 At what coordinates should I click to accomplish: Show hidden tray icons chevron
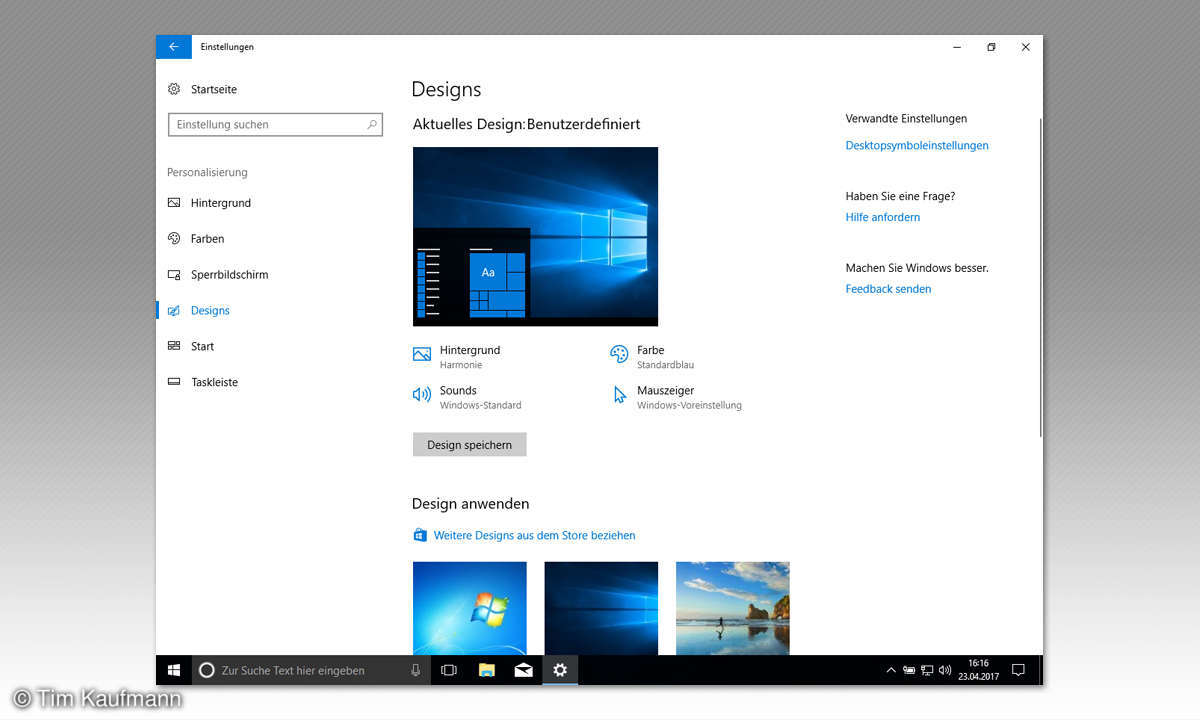click(891, 670)
